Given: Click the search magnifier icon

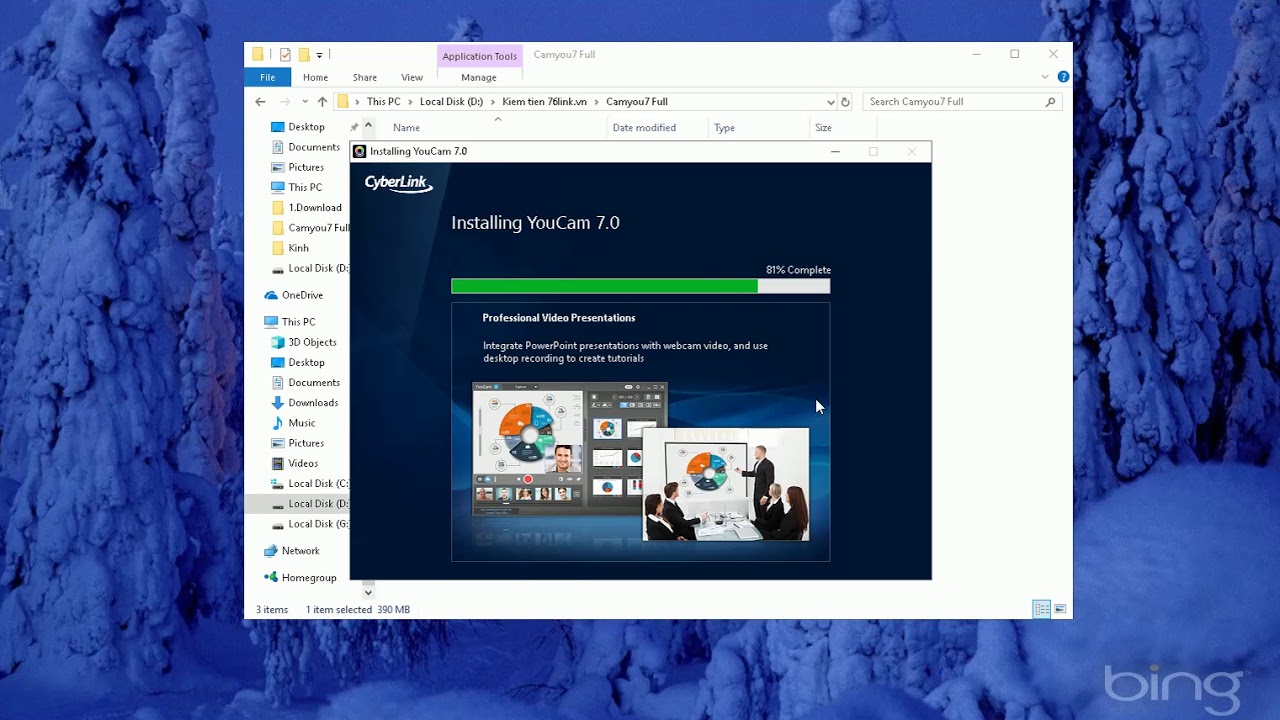Looking at the screenshot, I should (x=1050, y=102).
